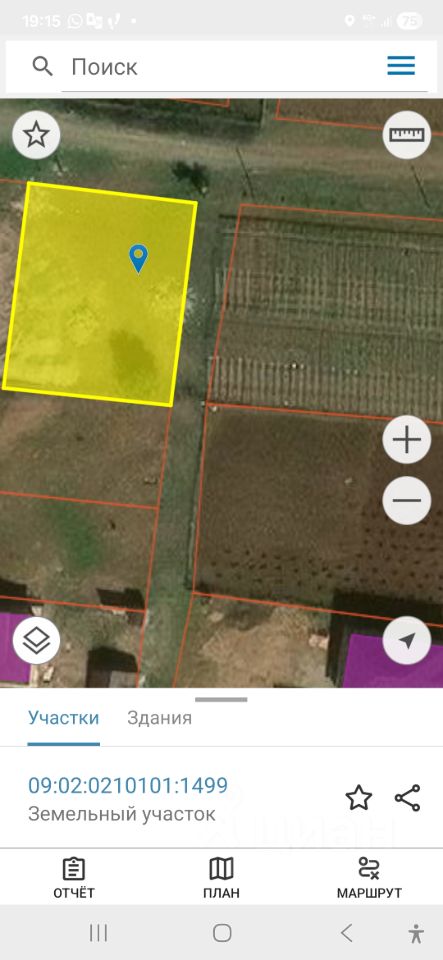Zoom out with the minus button
This screenshot has width=443, height=960.
tap(407, 500)
